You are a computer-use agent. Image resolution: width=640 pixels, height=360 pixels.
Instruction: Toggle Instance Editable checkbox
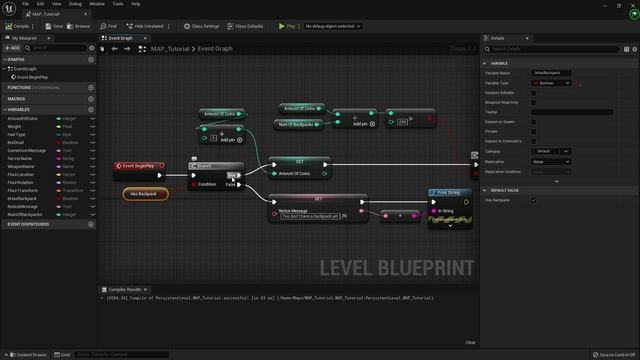click(533, 93)
